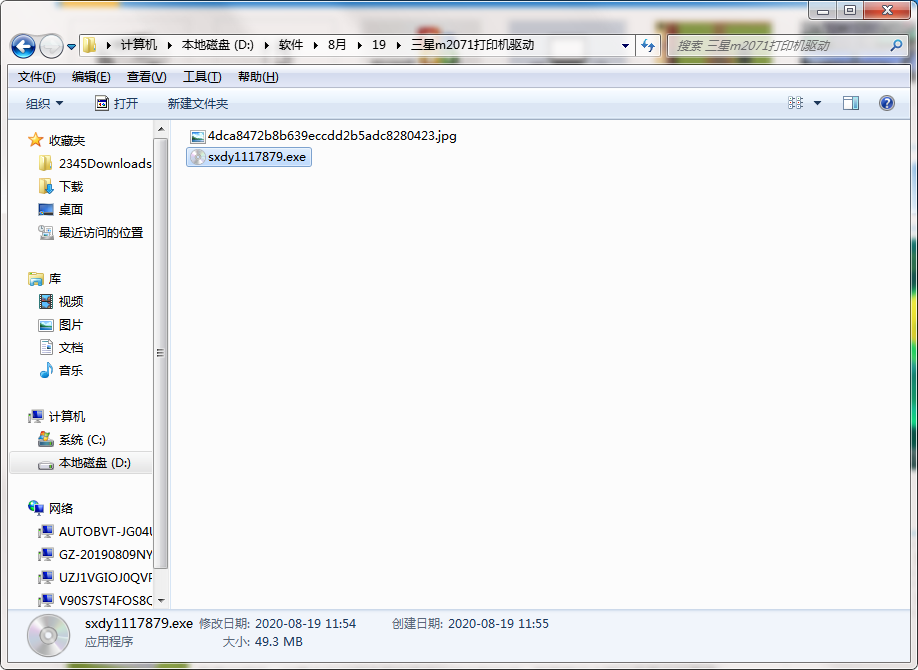The width and height of the screenshot is (918, 670).
Task: Open the 下载 folder in favorites
Action: (x=61, y=186)
